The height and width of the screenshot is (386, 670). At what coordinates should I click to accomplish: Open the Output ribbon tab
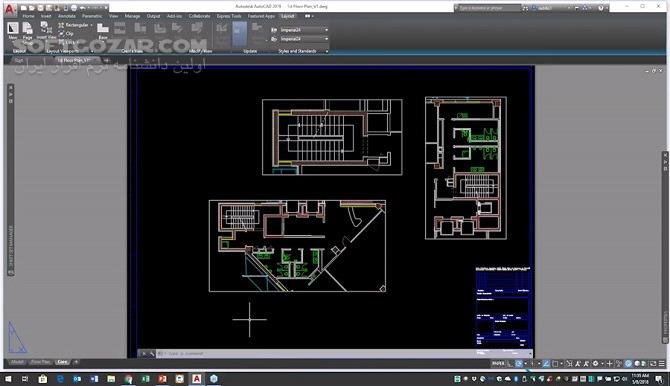coord(153,16)
